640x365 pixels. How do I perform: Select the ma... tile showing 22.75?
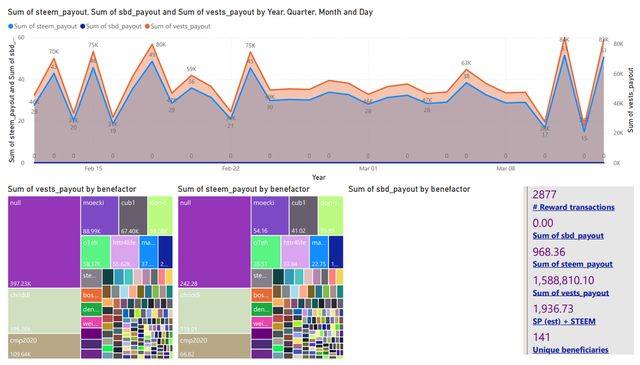[319, 252]
